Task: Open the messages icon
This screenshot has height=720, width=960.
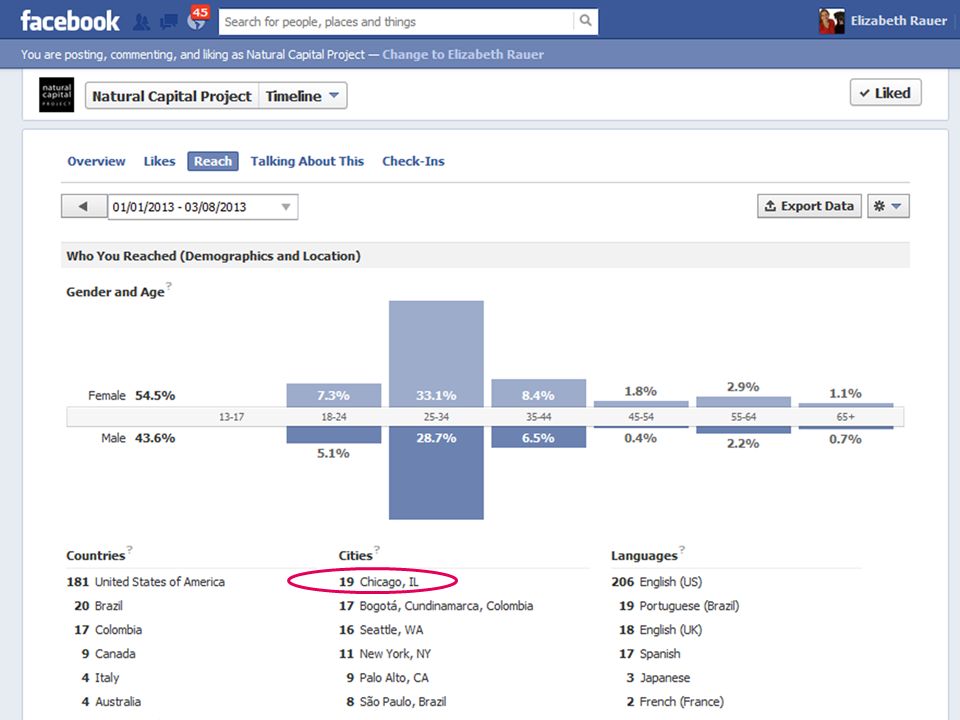Action: tap(168, 23)
